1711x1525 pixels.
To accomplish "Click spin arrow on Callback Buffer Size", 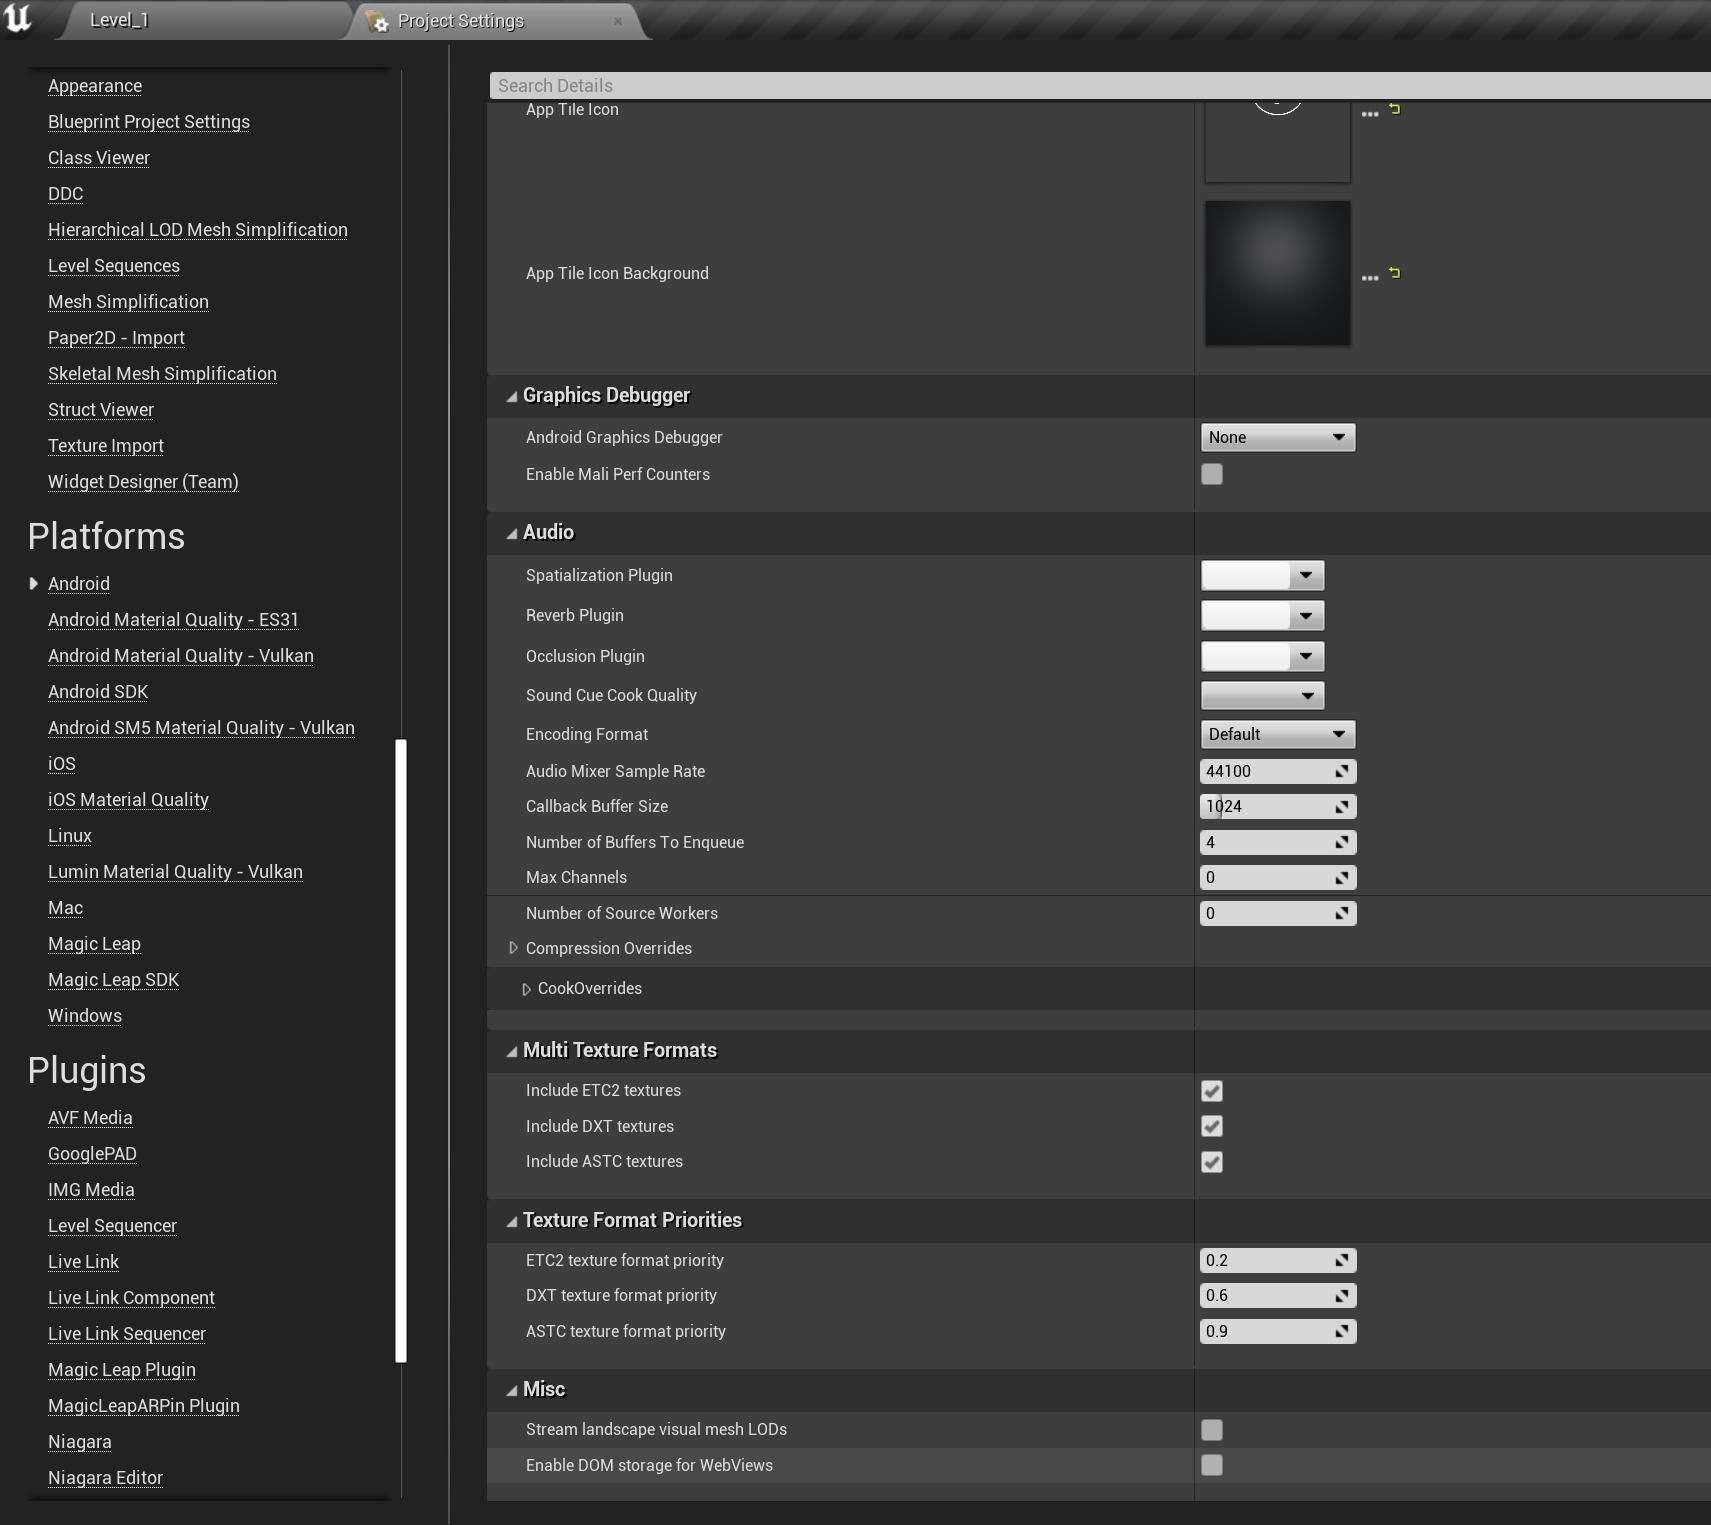I will pyautogui.click(x=1342, y=806).
